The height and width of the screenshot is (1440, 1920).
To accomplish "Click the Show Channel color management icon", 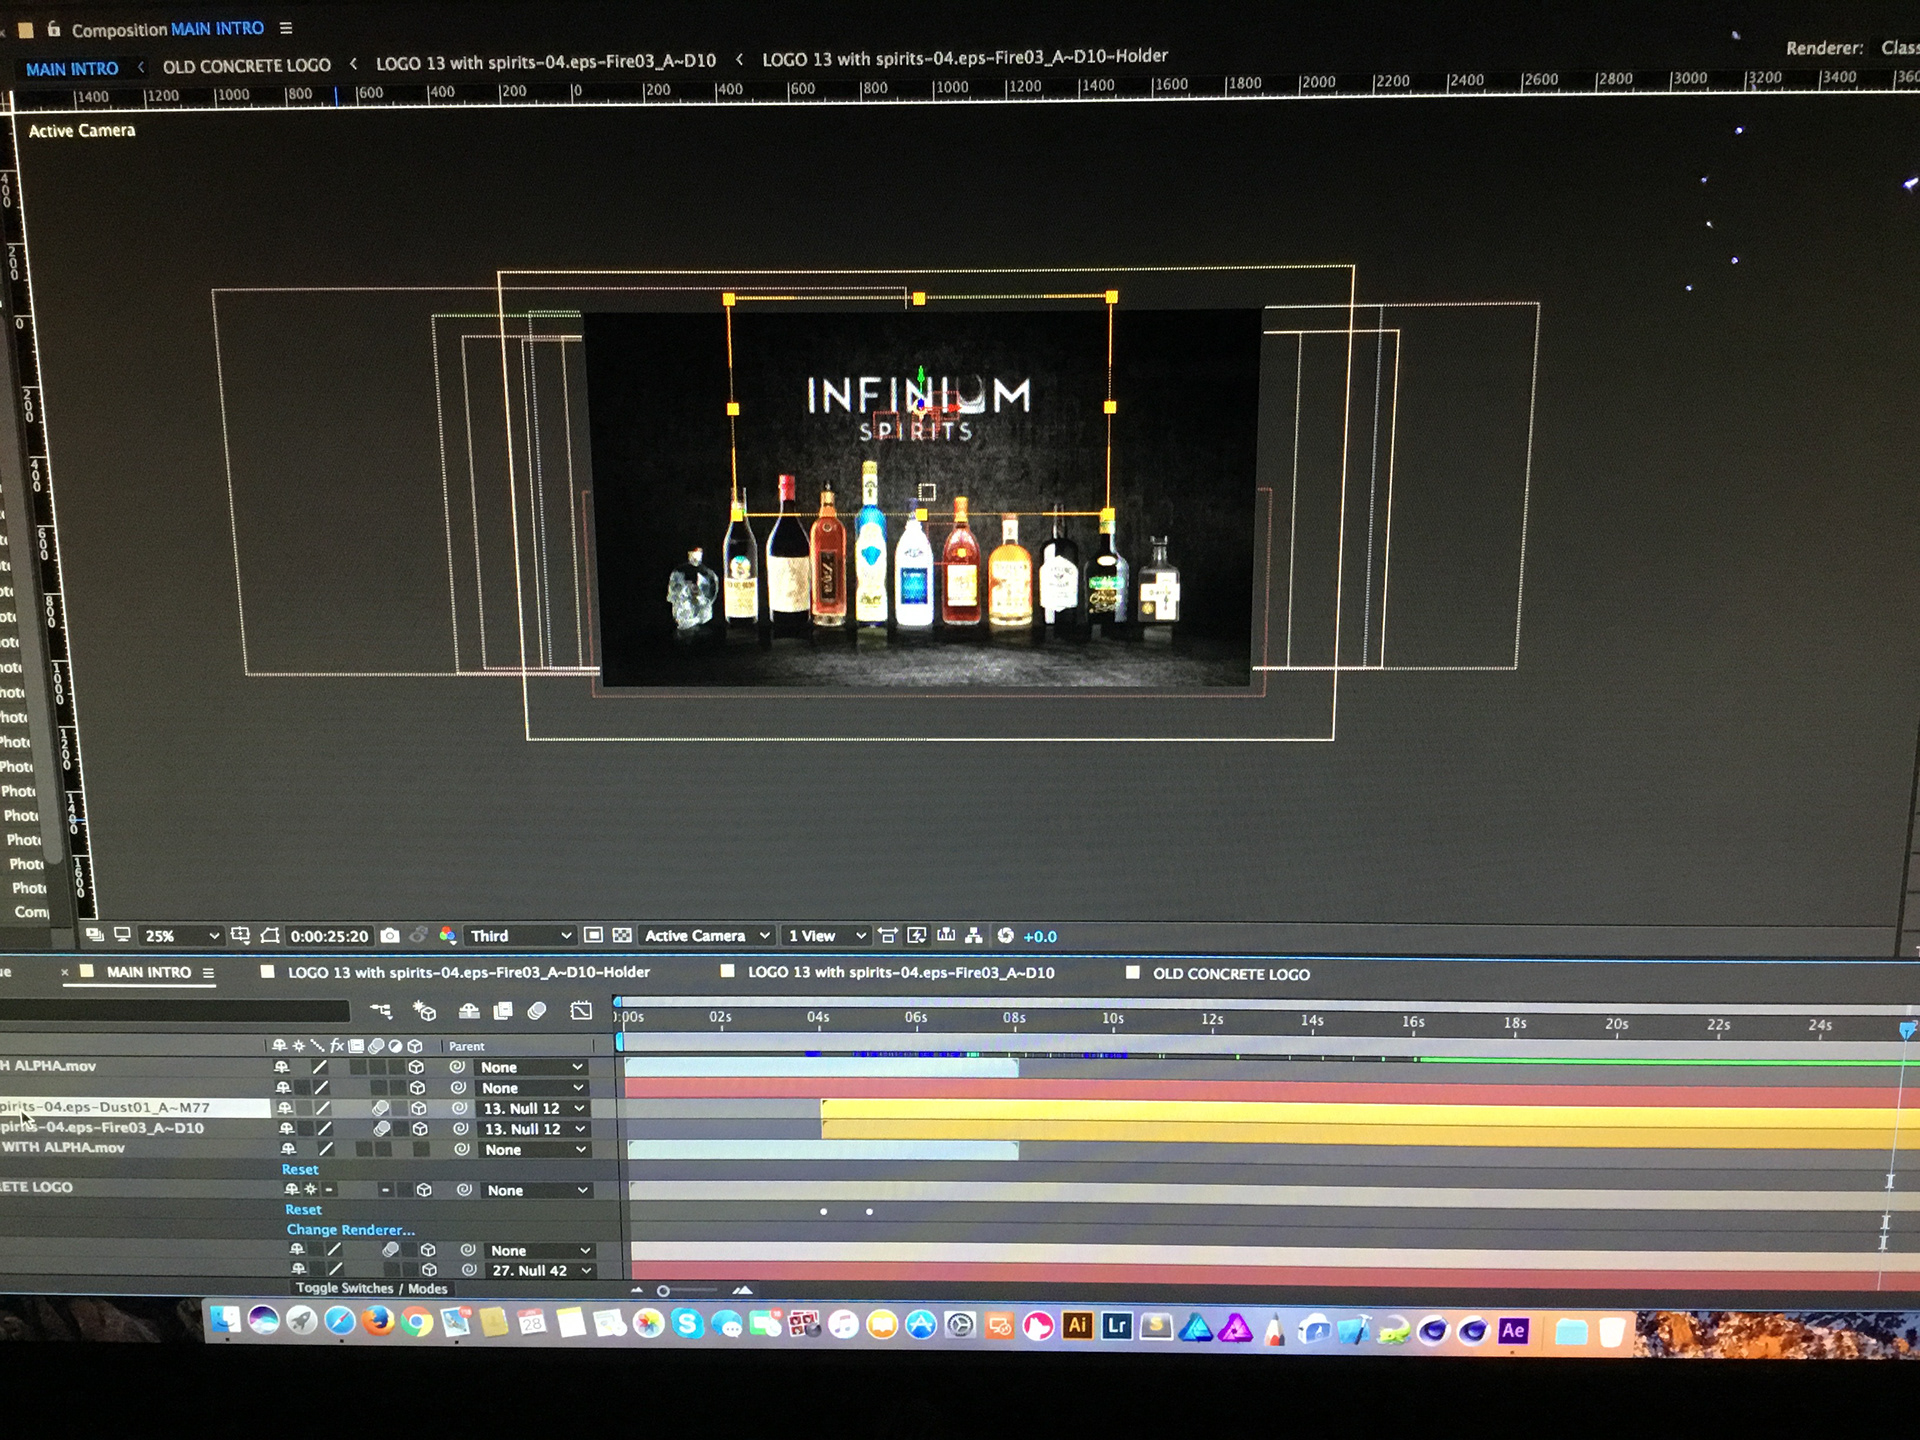I will pyautogui.click(x=447, y=936).
